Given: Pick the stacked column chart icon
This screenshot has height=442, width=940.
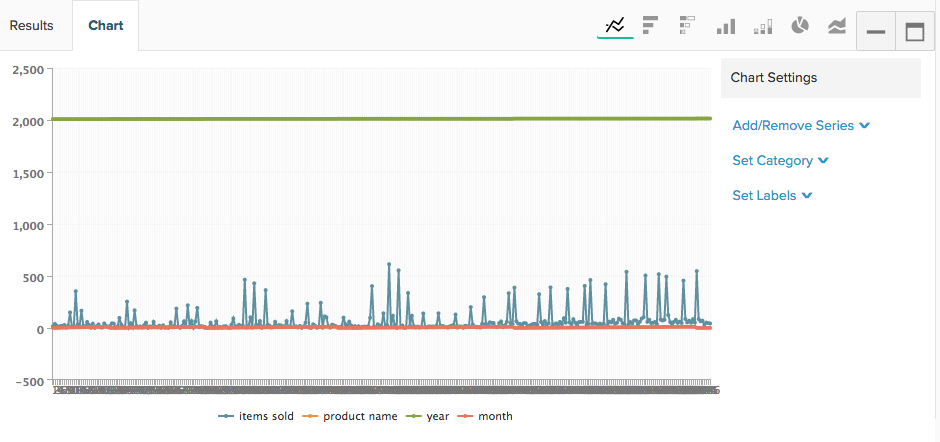Looking at the screenshot, I should click(763, 26).
